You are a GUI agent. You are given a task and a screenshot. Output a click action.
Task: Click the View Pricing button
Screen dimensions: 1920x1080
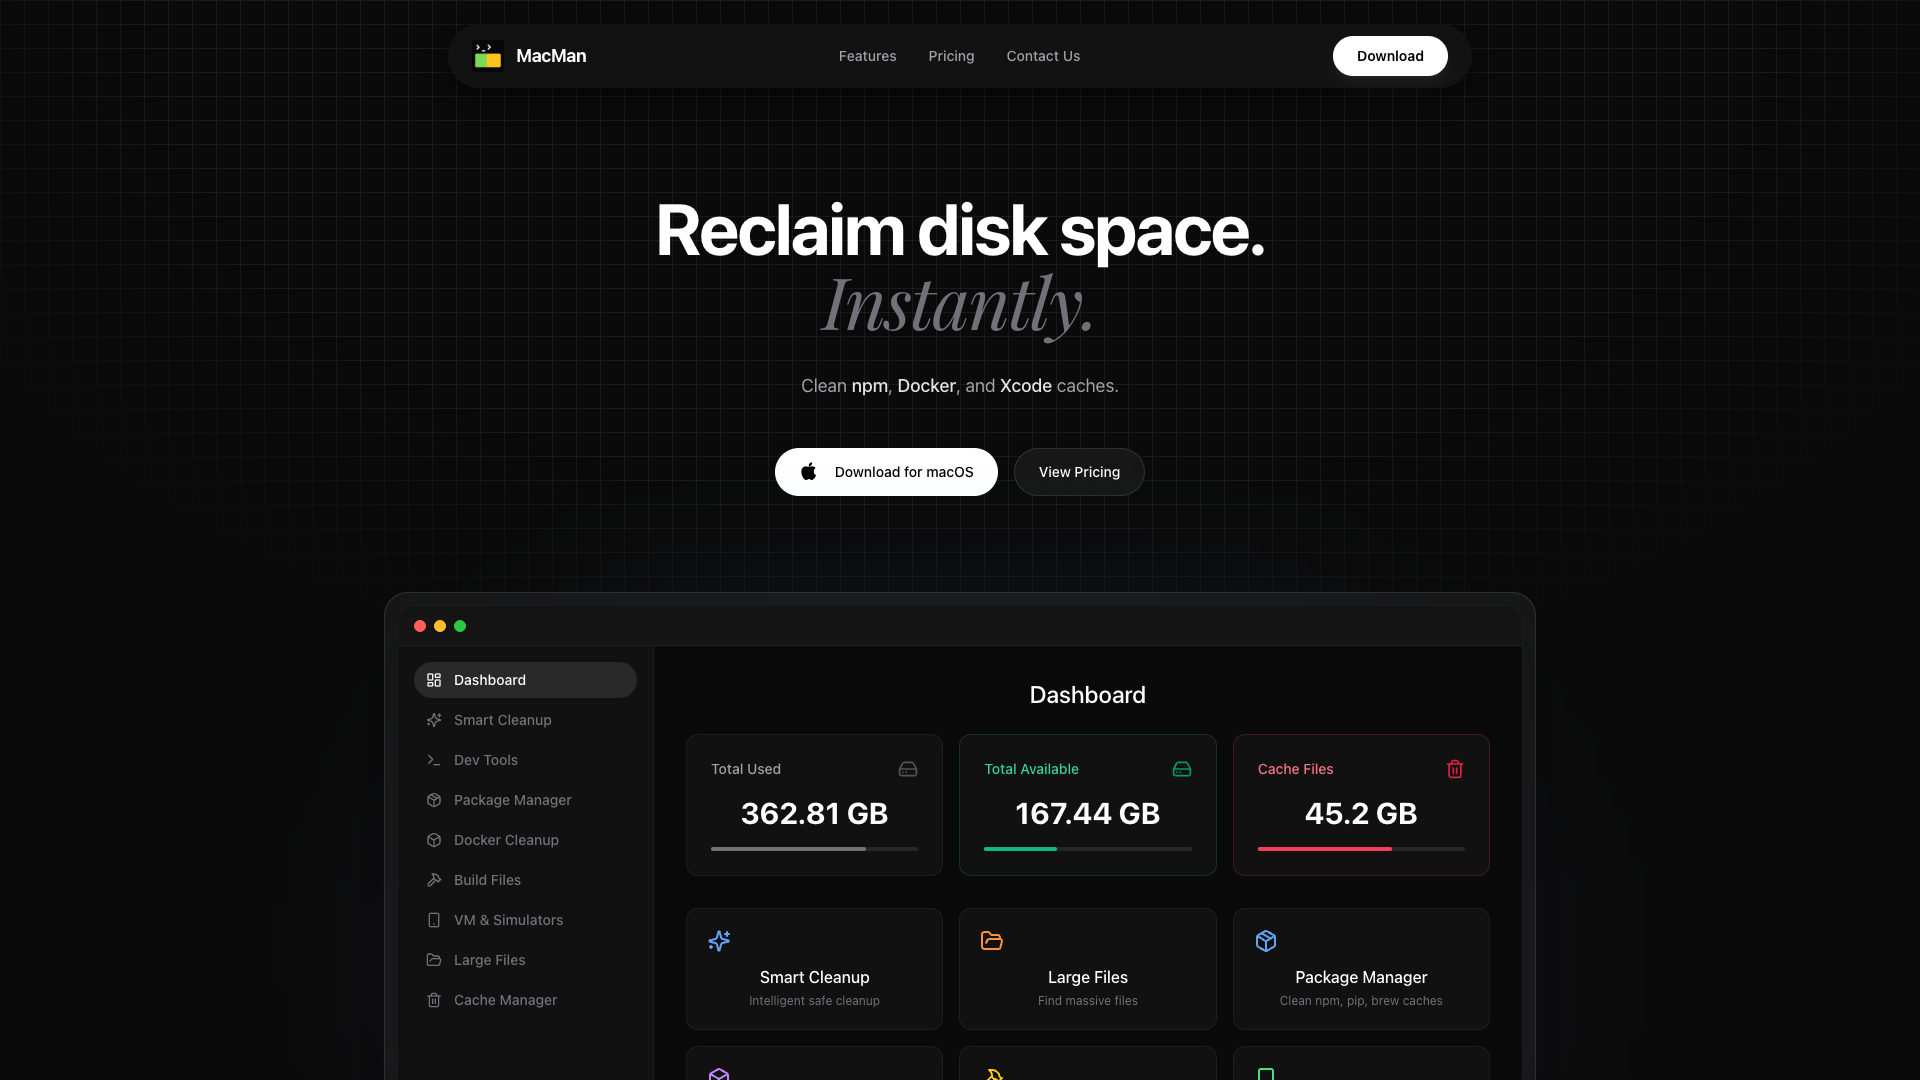coord(1079,472)
